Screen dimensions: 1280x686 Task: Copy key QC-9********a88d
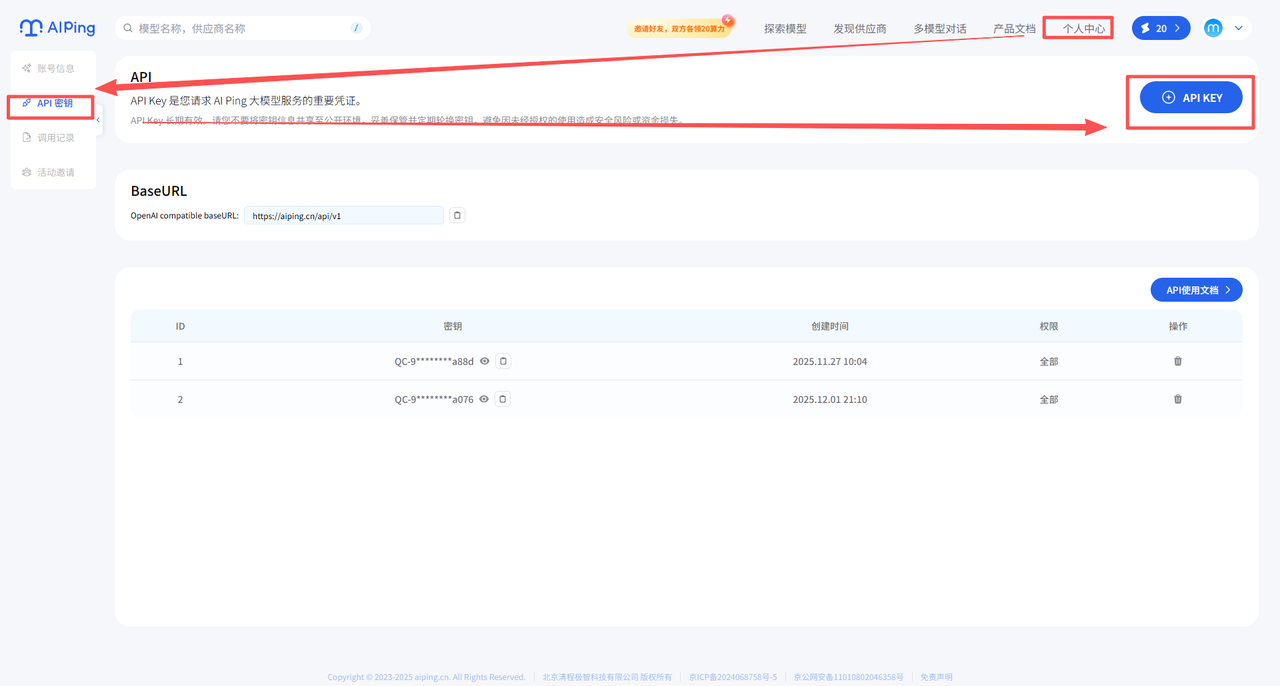(x=503, y=361)
